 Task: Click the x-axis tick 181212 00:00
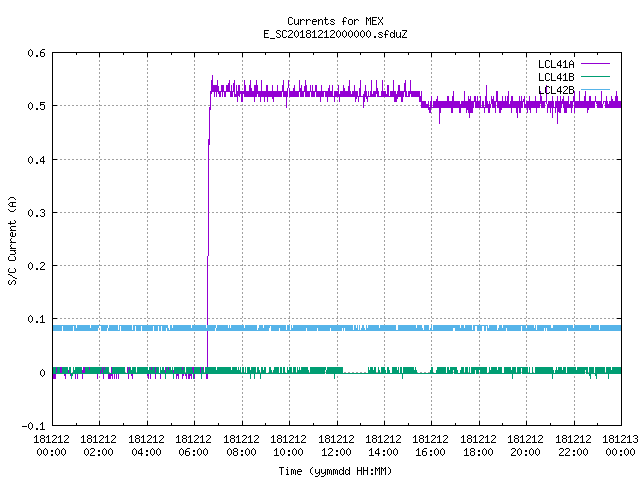pos(51,445)
